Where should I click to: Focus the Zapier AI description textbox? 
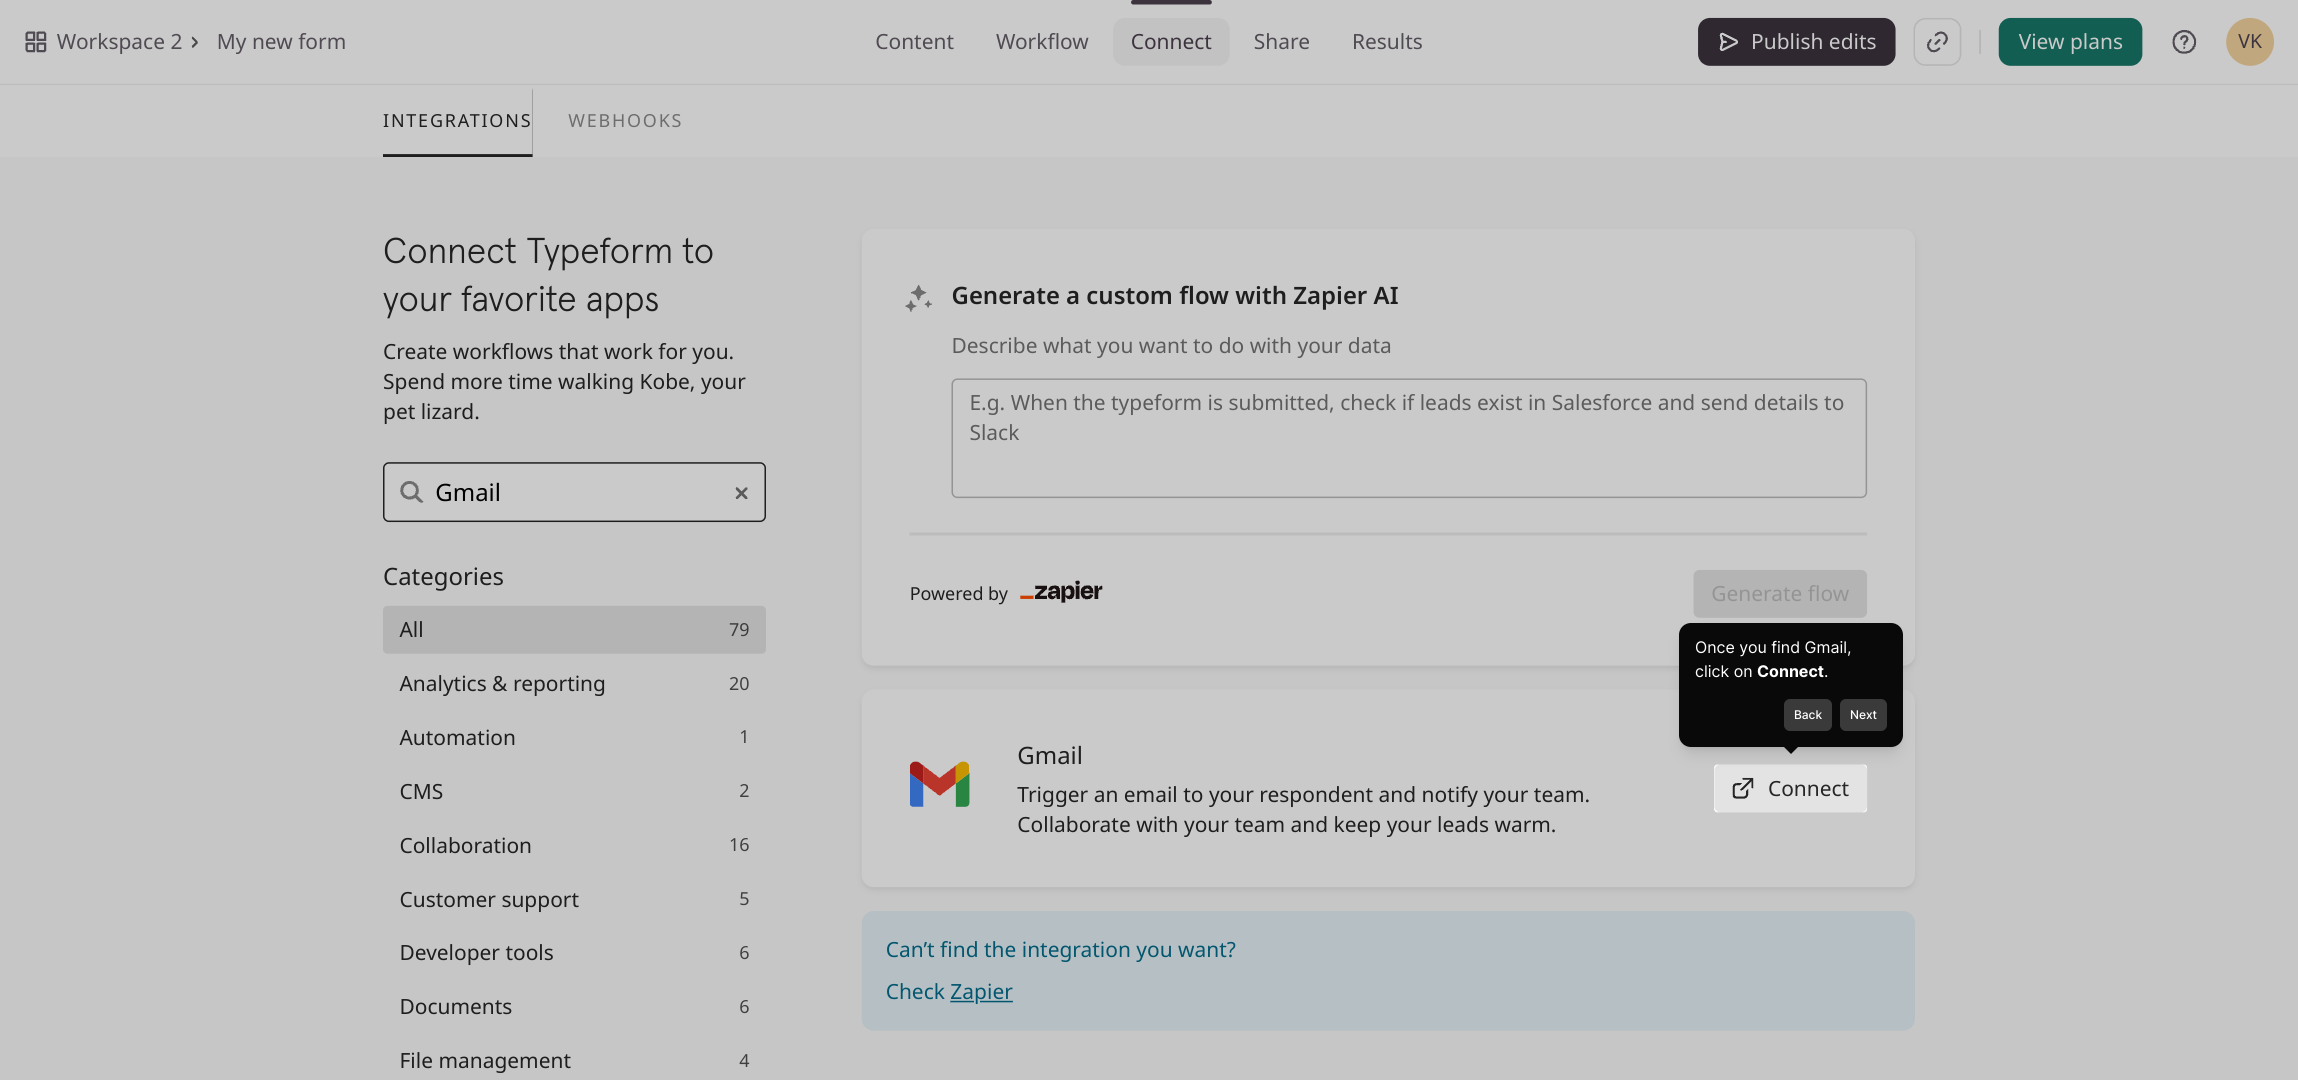click(x=1408, y=438)
